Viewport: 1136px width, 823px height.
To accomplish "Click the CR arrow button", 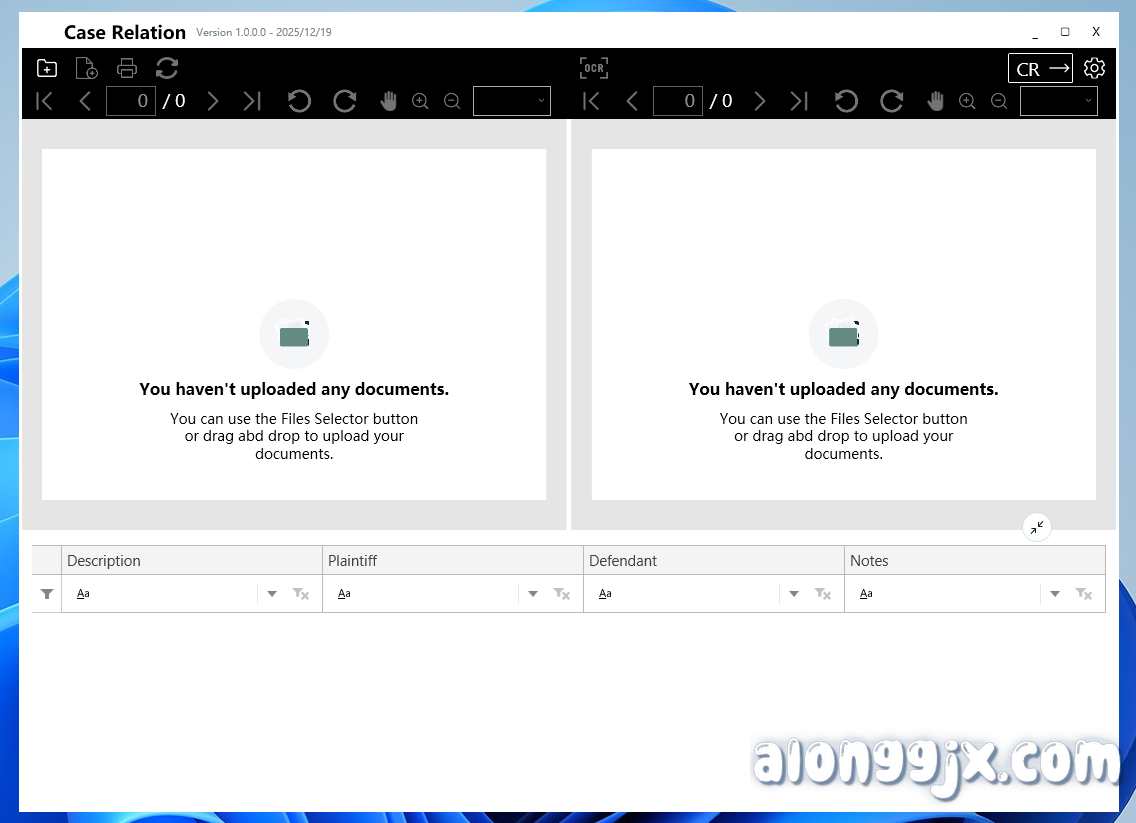I will click(1040, 68).
